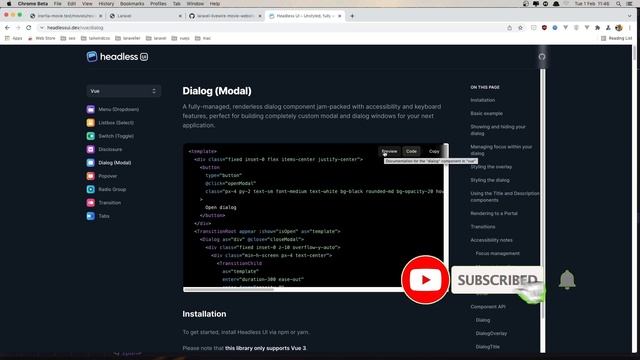
Task: Click the Installation heading
Action: pyautogui.click(x=204, y=314)
